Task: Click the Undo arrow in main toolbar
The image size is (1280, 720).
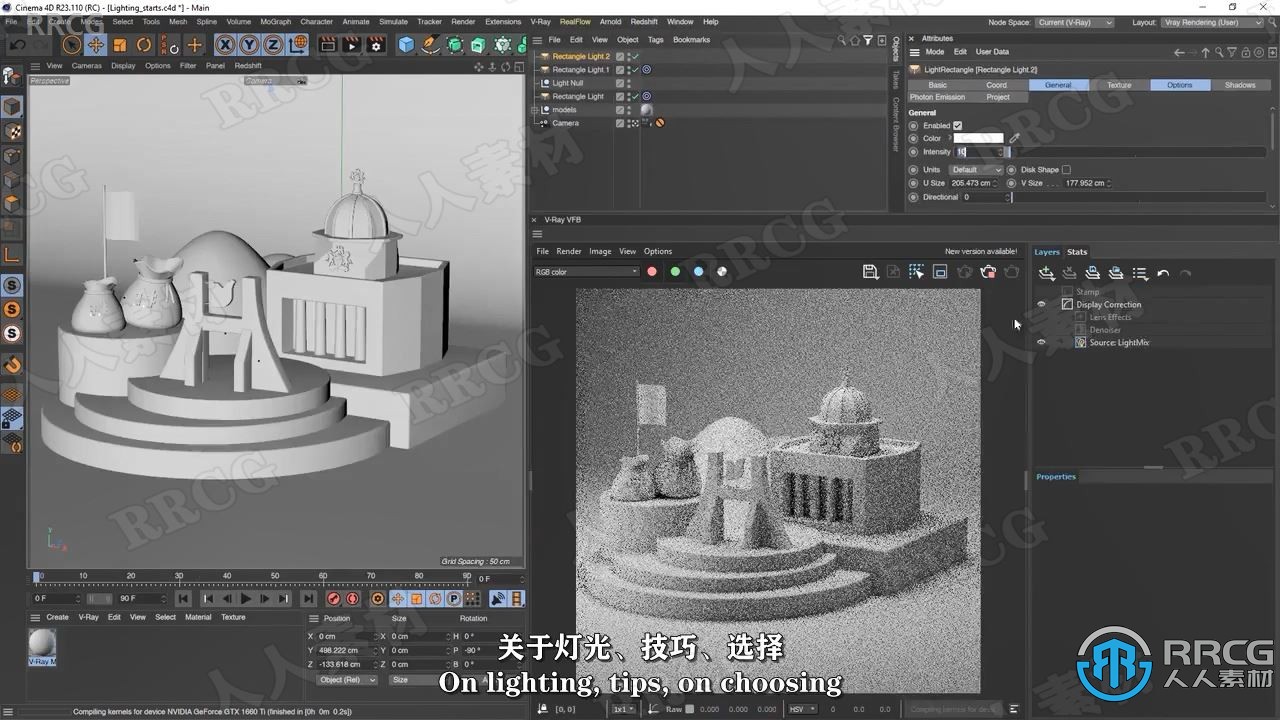Action: 18,44
